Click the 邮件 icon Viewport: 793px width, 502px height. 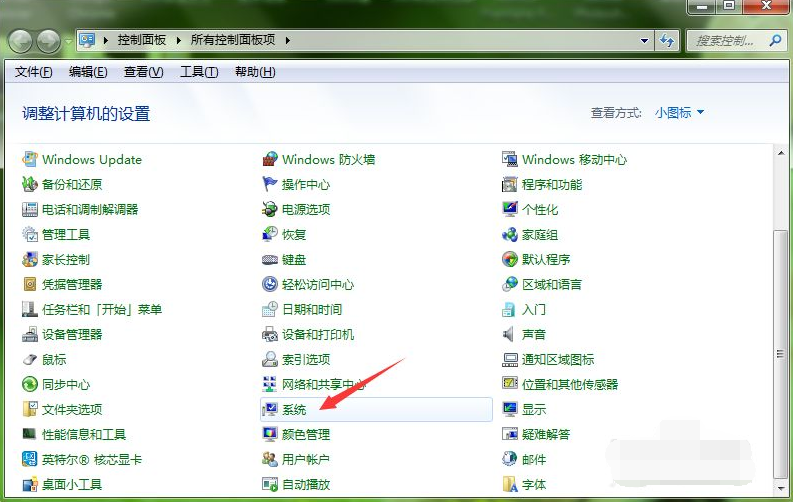[x=510, y=459]
